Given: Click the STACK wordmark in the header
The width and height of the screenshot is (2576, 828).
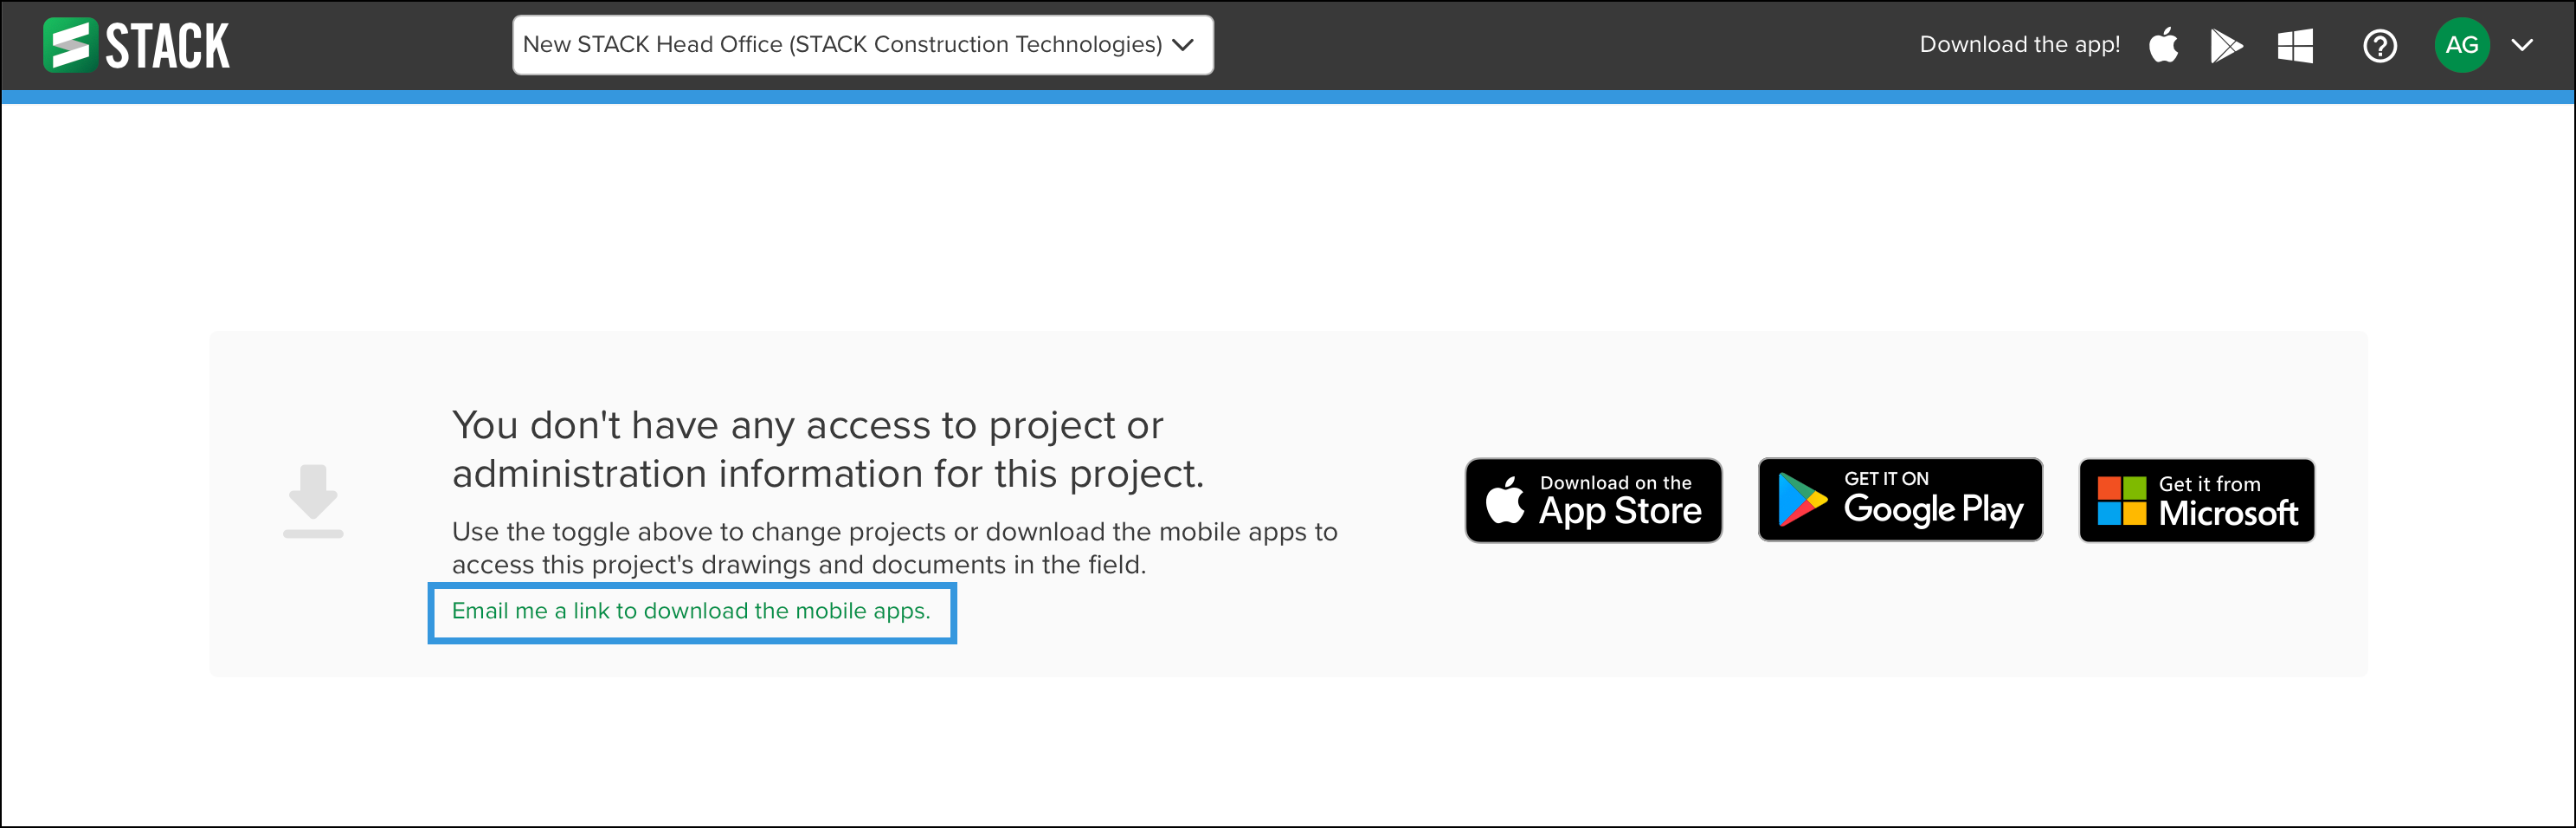Looking at the screenshot, I should pyautogui.click(x=168, y=46).
